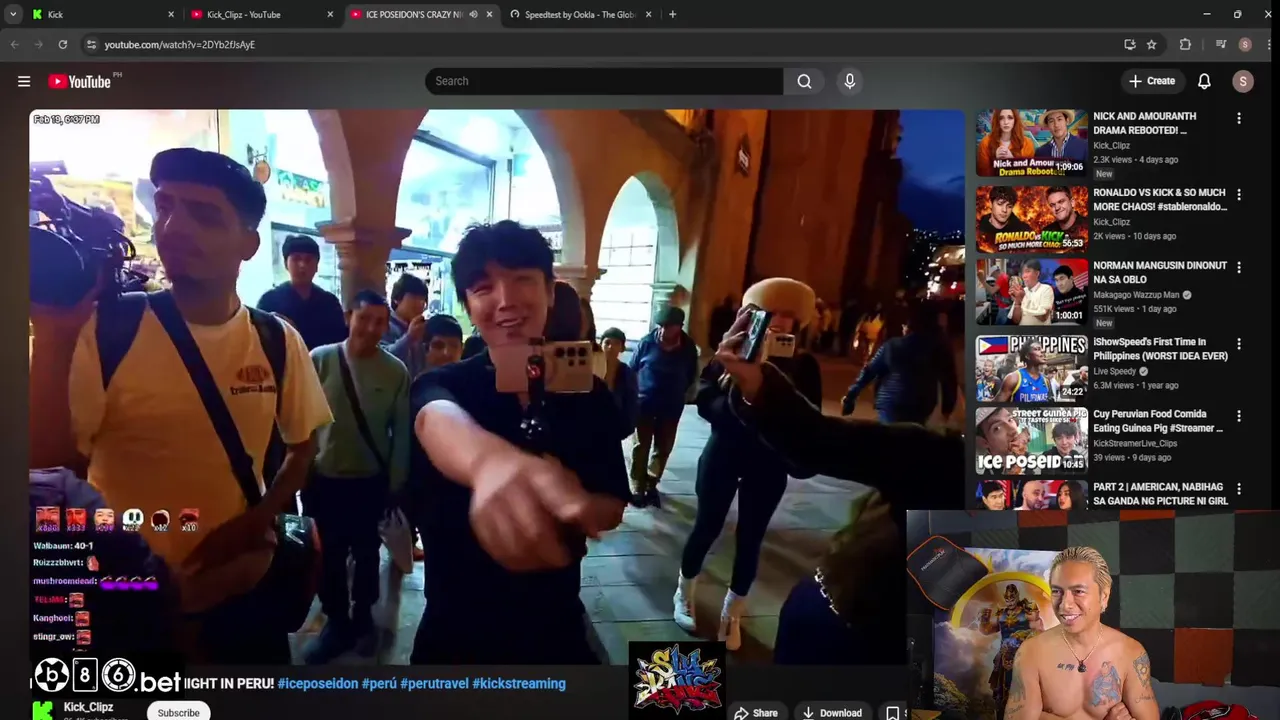This screenshot has height=720, width=1280.
Task: Open a new browser tab
Action: 672,14
